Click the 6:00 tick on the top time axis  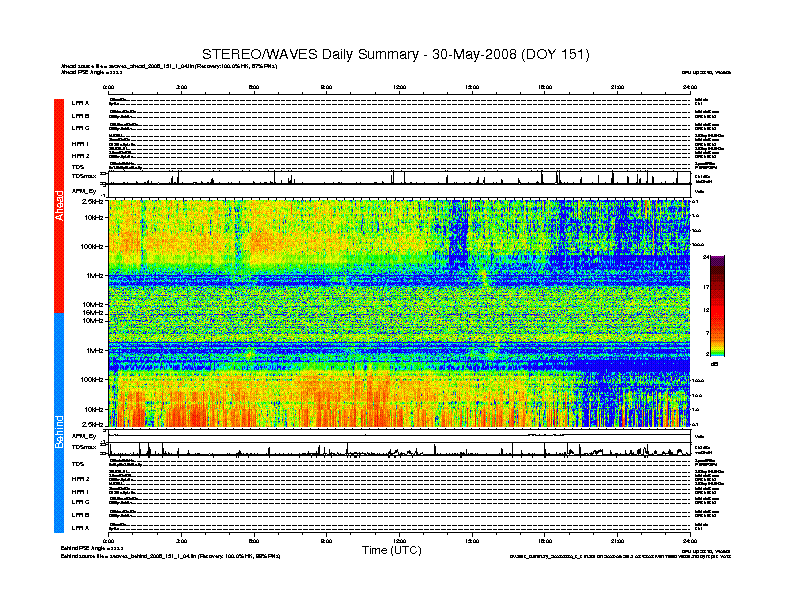(254, 87)
